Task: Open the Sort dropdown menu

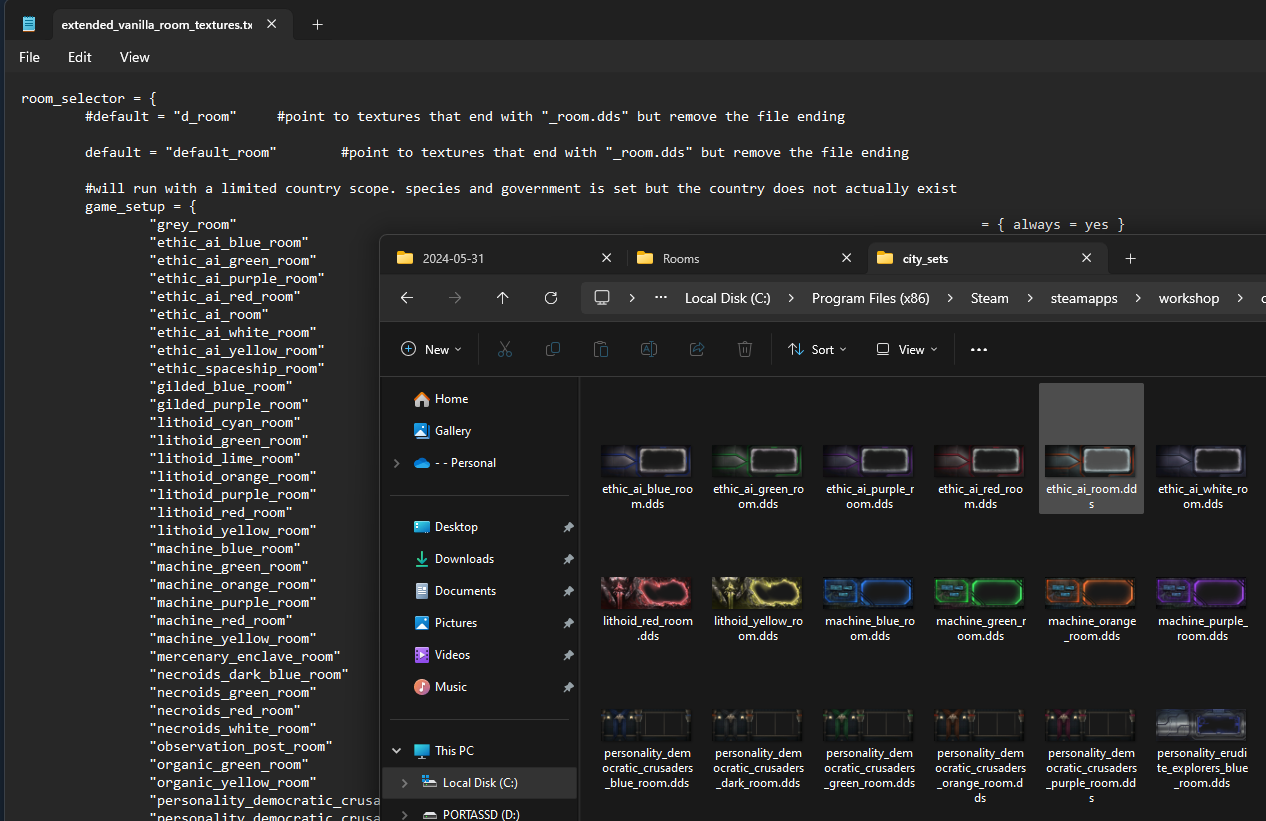Action: (x=817, y=349)
